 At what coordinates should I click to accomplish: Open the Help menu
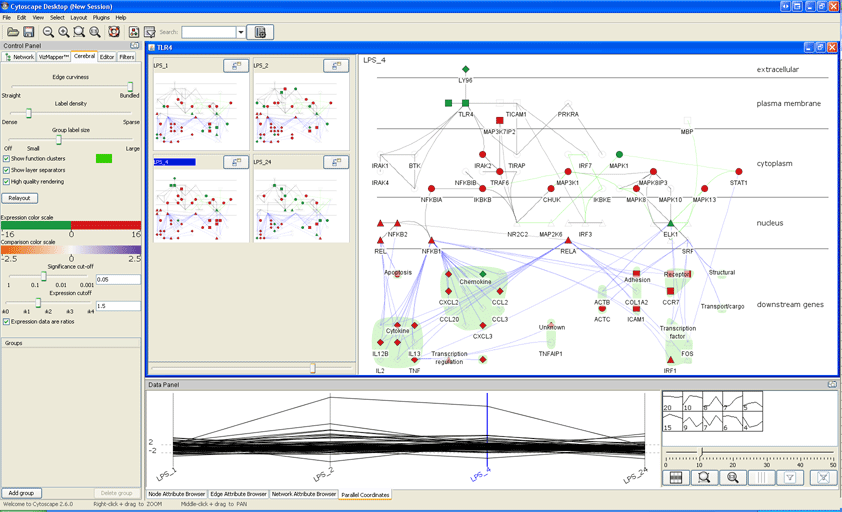coord(121,17)
